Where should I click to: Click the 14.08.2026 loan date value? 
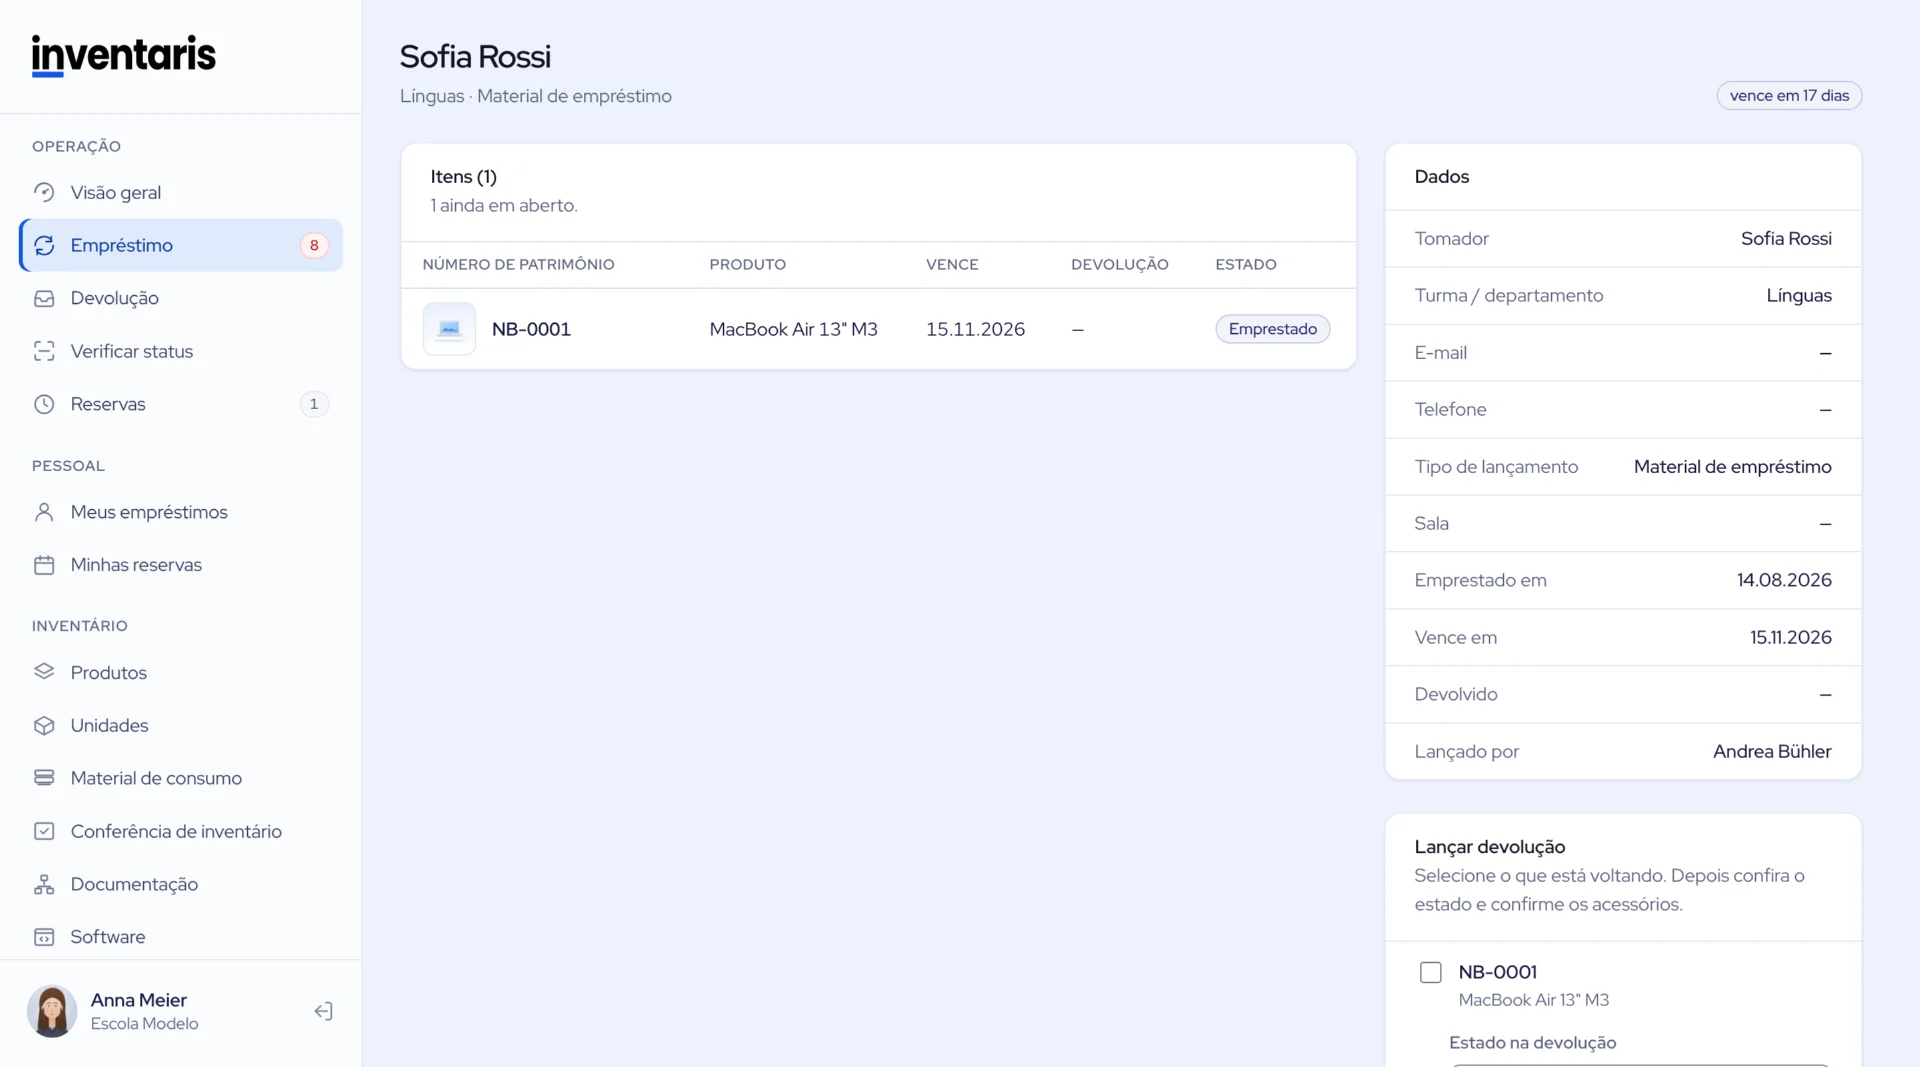click(x=1784, y=580)
